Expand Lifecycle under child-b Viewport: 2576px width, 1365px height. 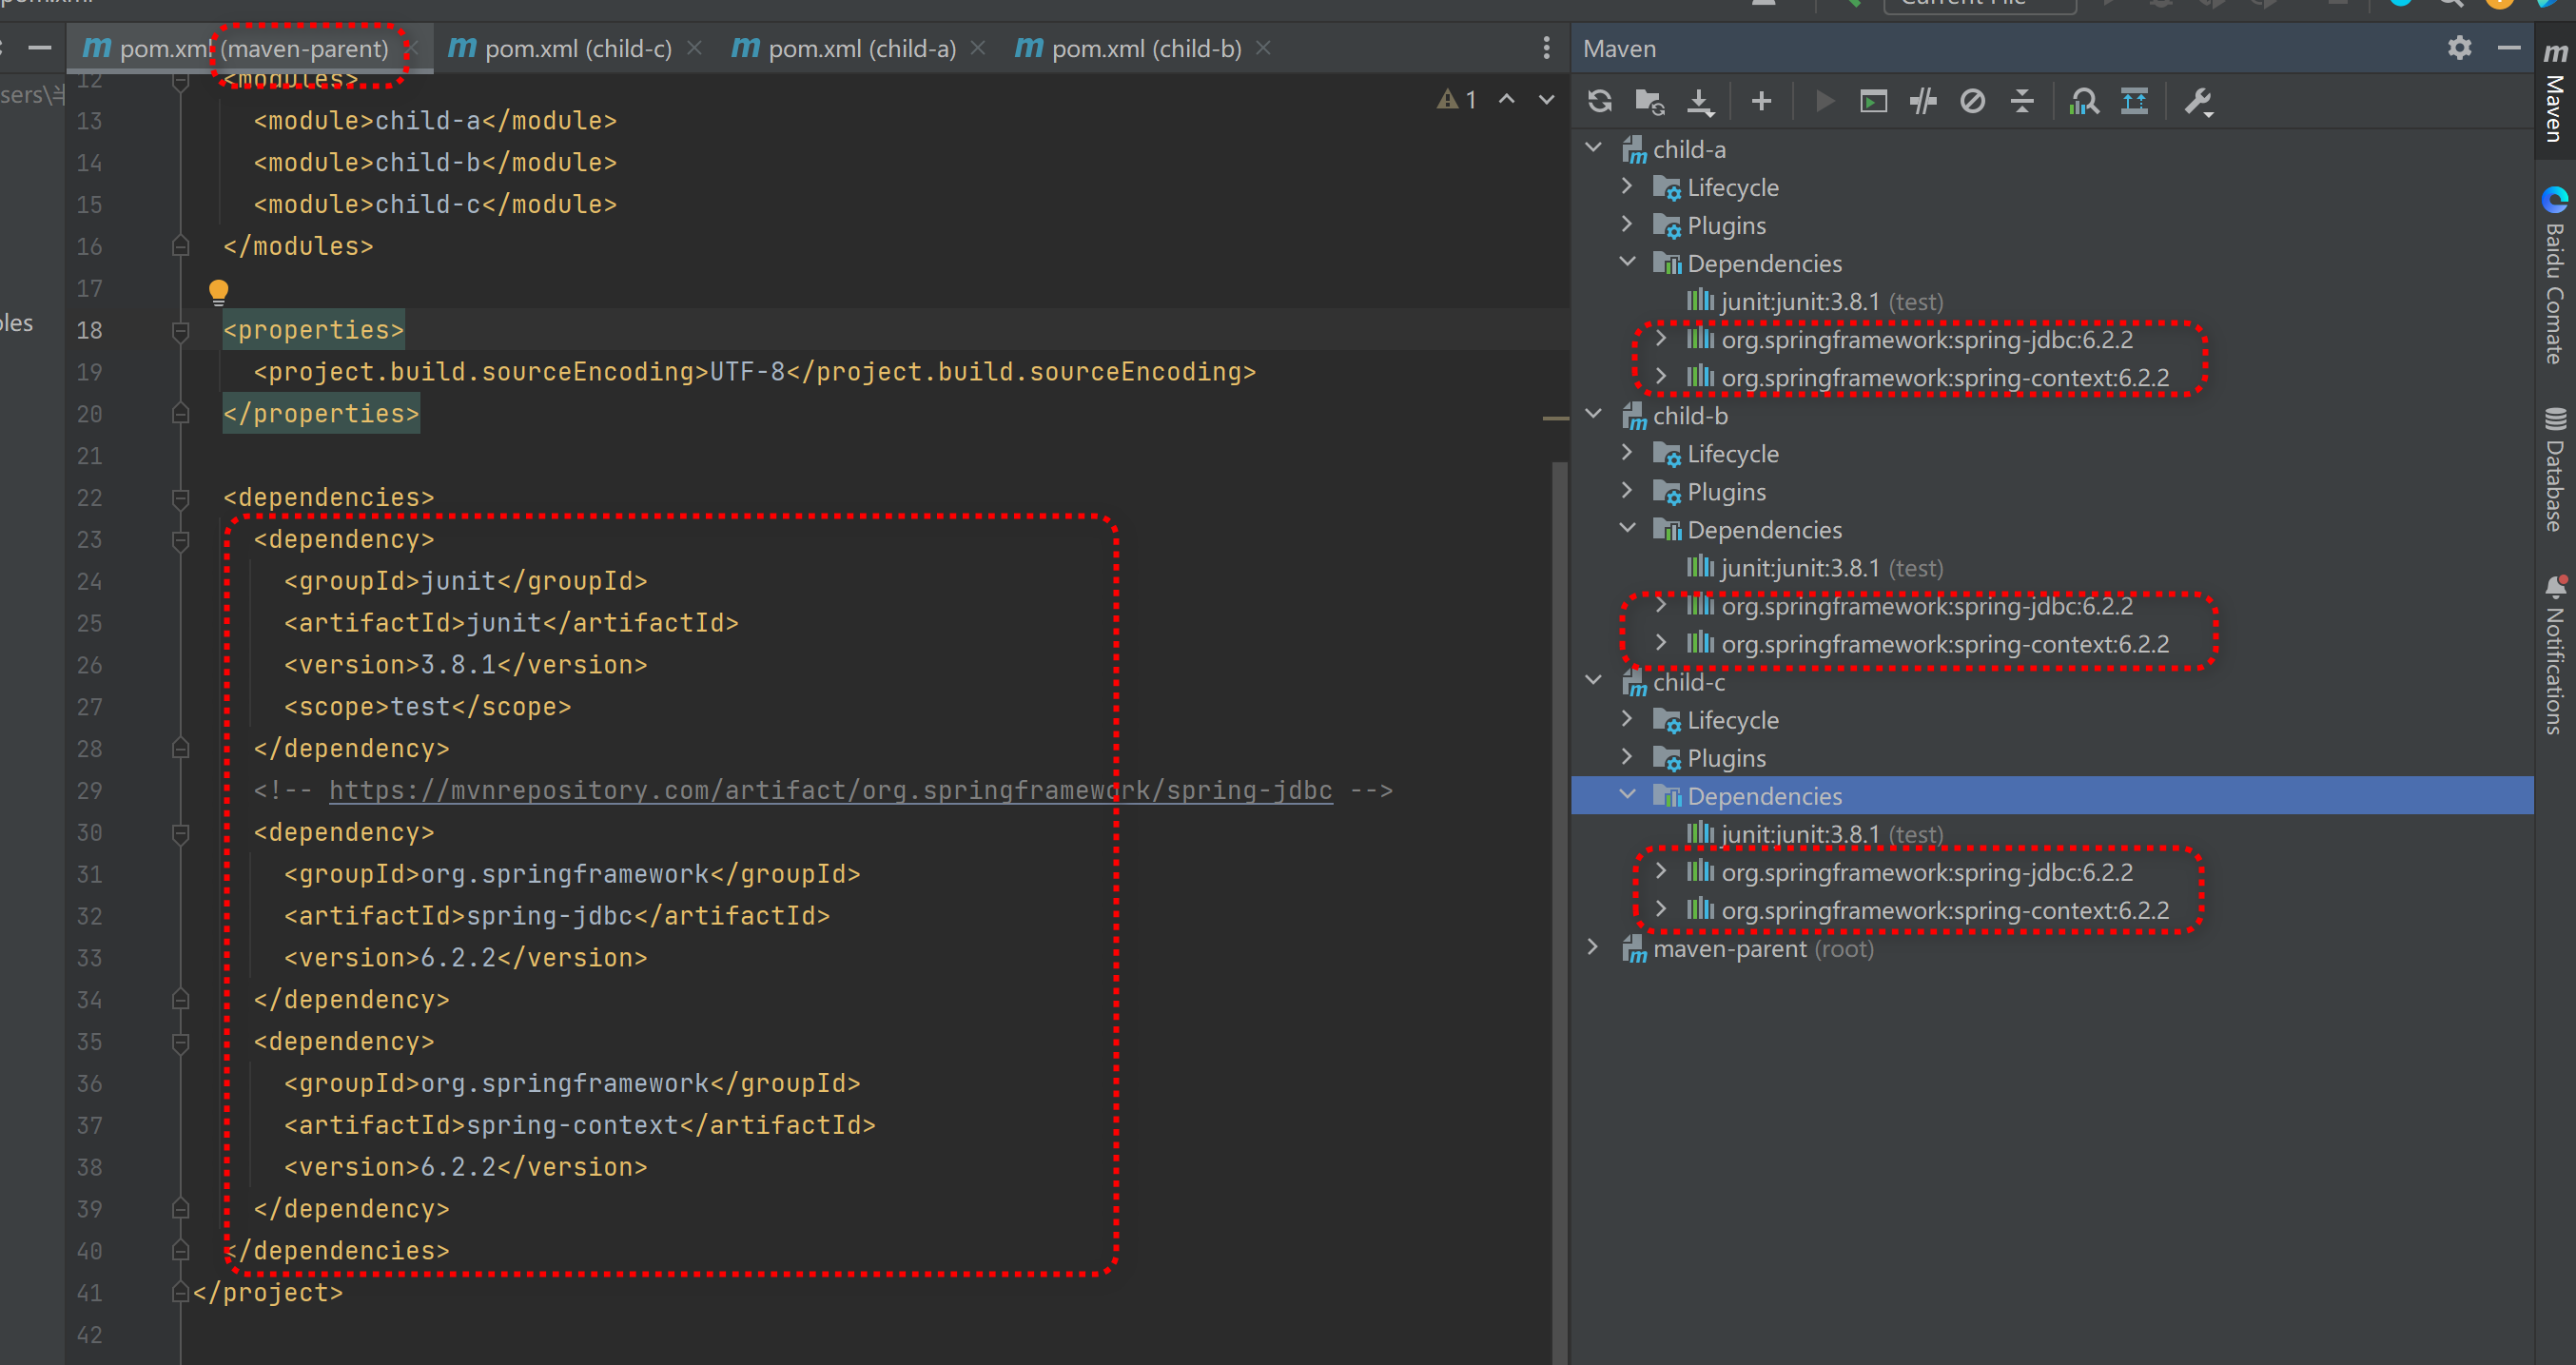pos(1627,453)
